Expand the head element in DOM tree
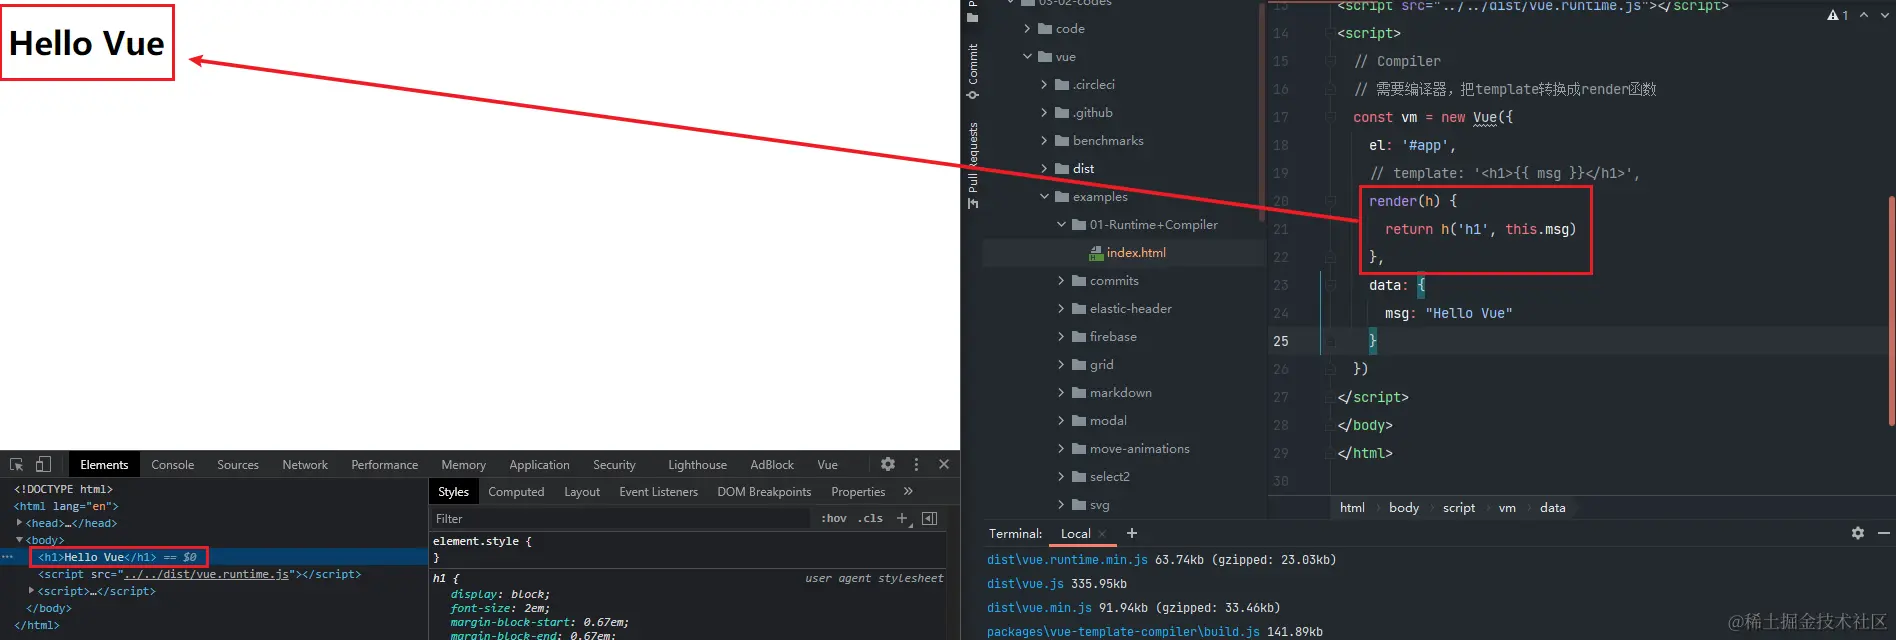 19,523
